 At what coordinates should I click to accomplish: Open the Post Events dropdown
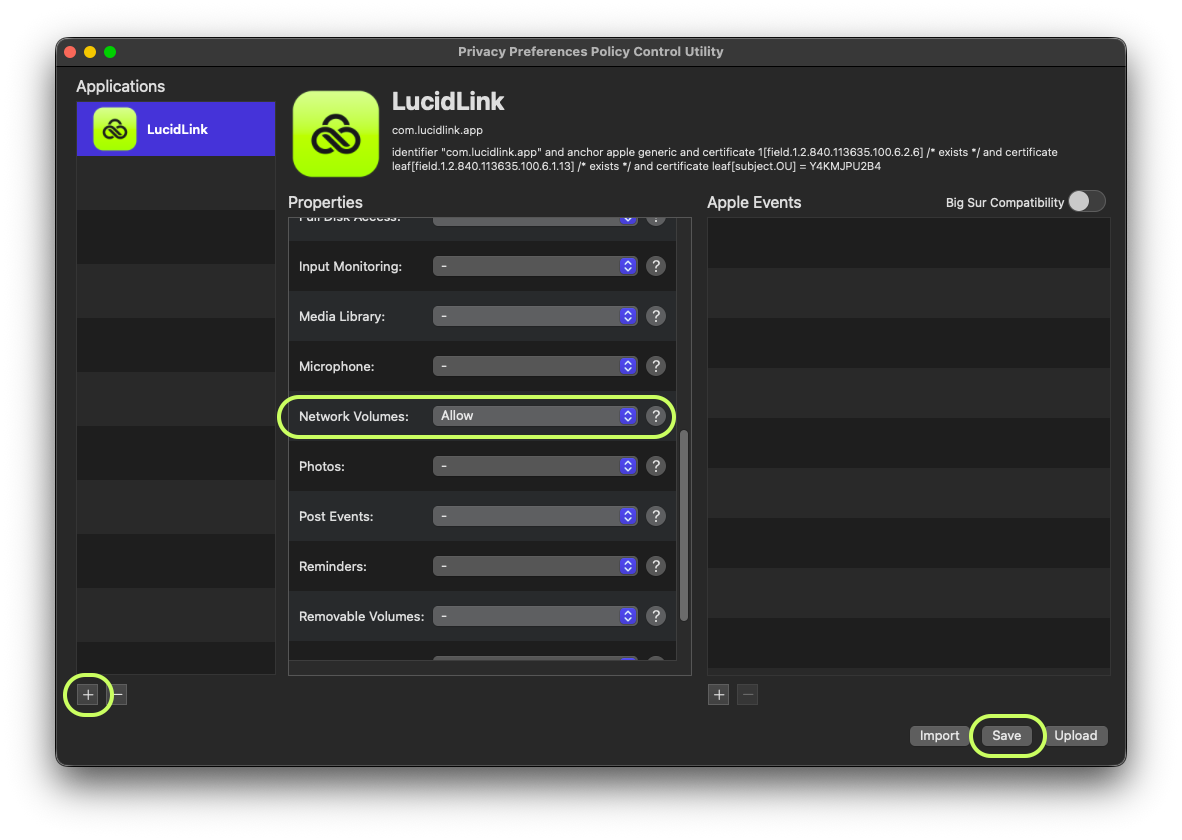[x=535, y=516]
